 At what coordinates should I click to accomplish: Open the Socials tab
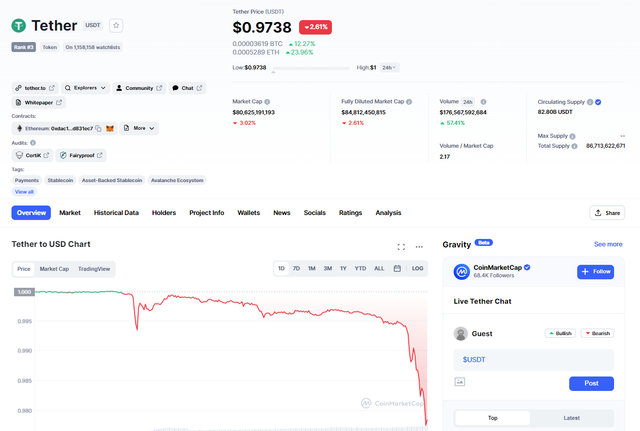coord(315,213)
